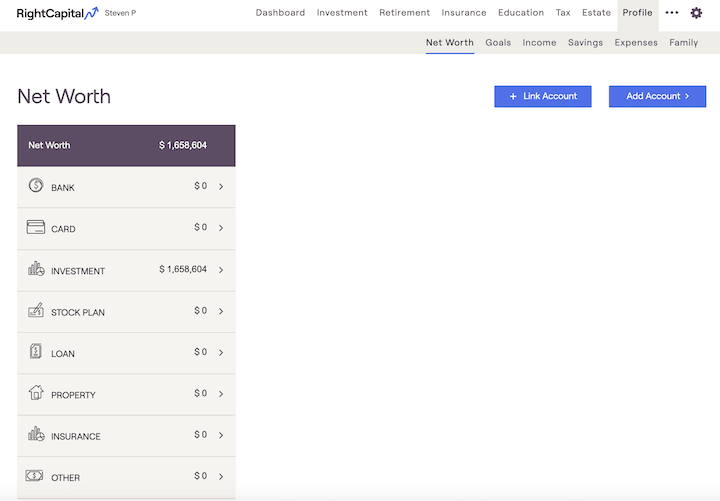
Task: Click the Insurance category icon
Action: tap(36, 435)
